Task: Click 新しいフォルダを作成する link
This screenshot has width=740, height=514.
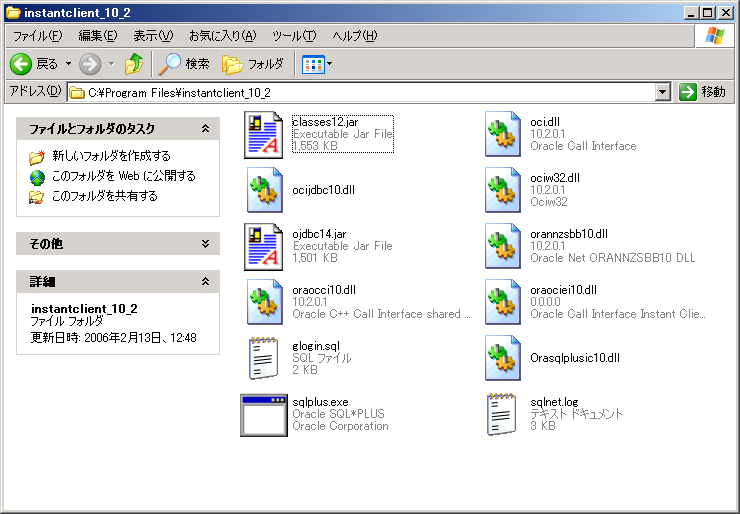Action: coord(111,156)
